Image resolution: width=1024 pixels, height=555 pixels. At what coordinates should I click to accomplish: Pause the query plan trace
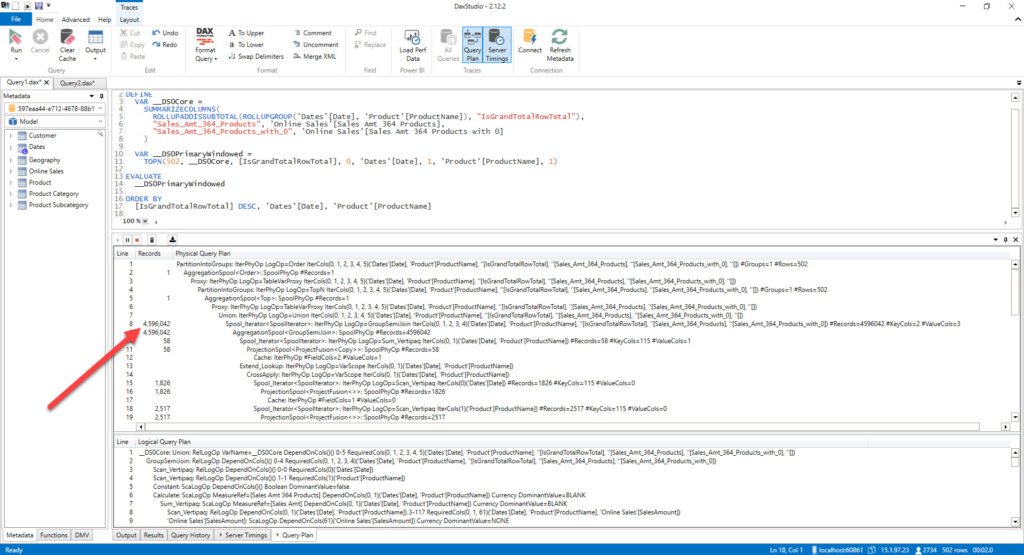click(127, 240)
